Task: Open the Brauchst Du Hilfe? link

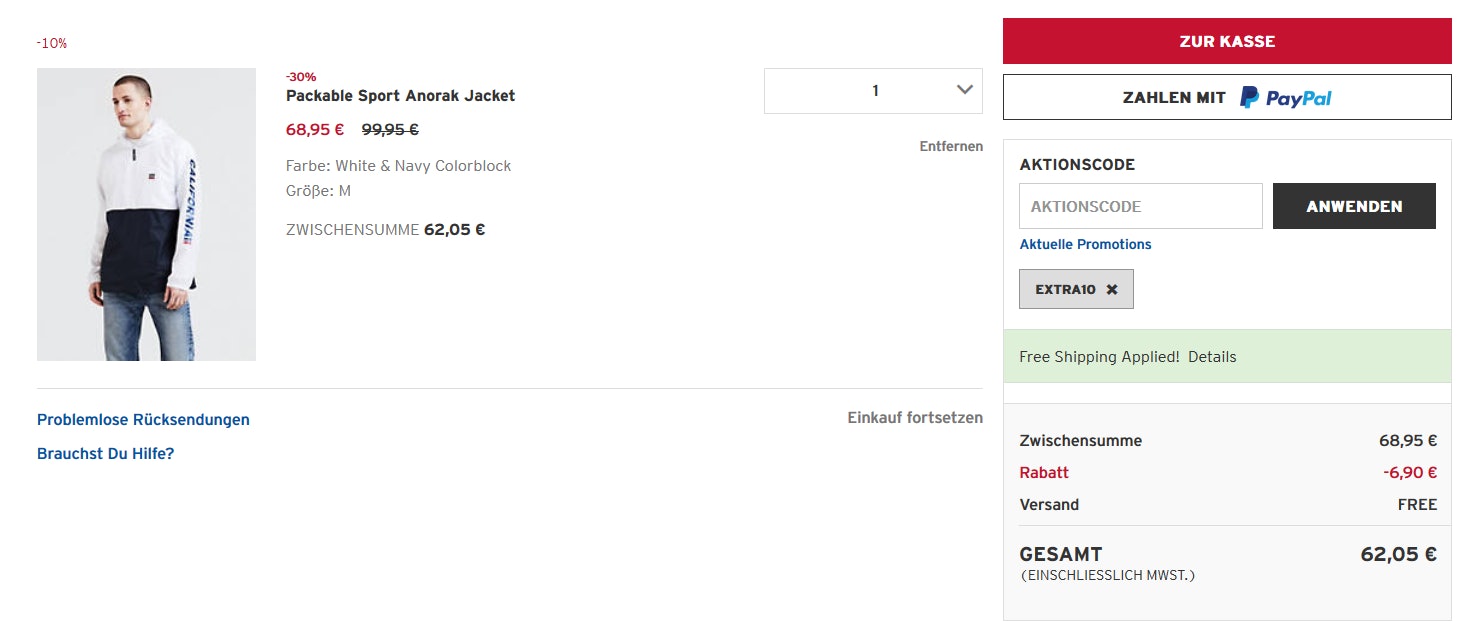Action: (x=105, y=454)
